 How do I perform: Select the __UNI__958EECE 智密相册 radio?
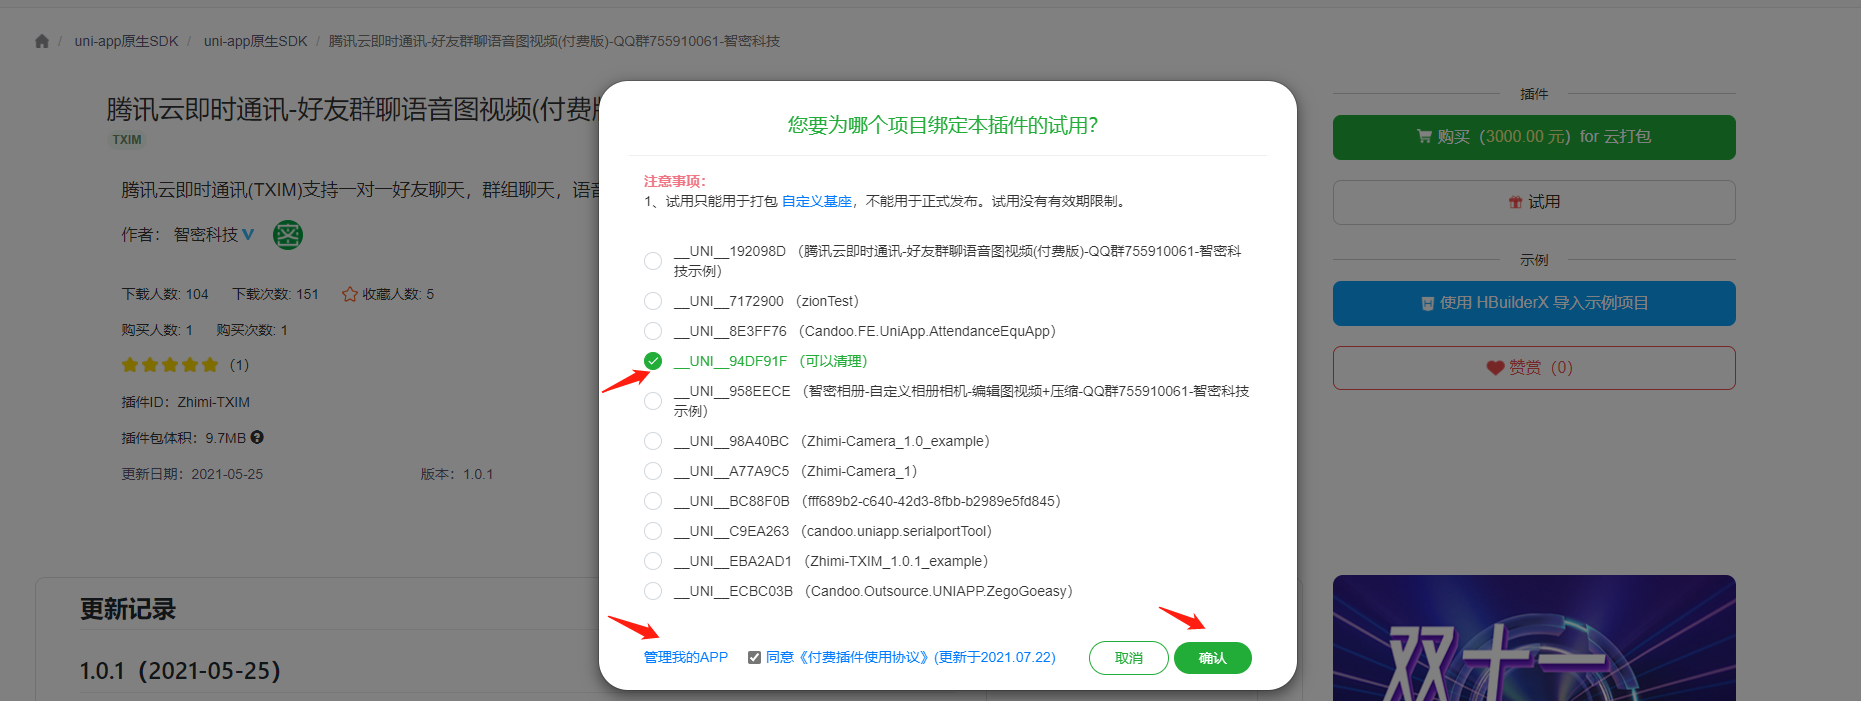653,401
